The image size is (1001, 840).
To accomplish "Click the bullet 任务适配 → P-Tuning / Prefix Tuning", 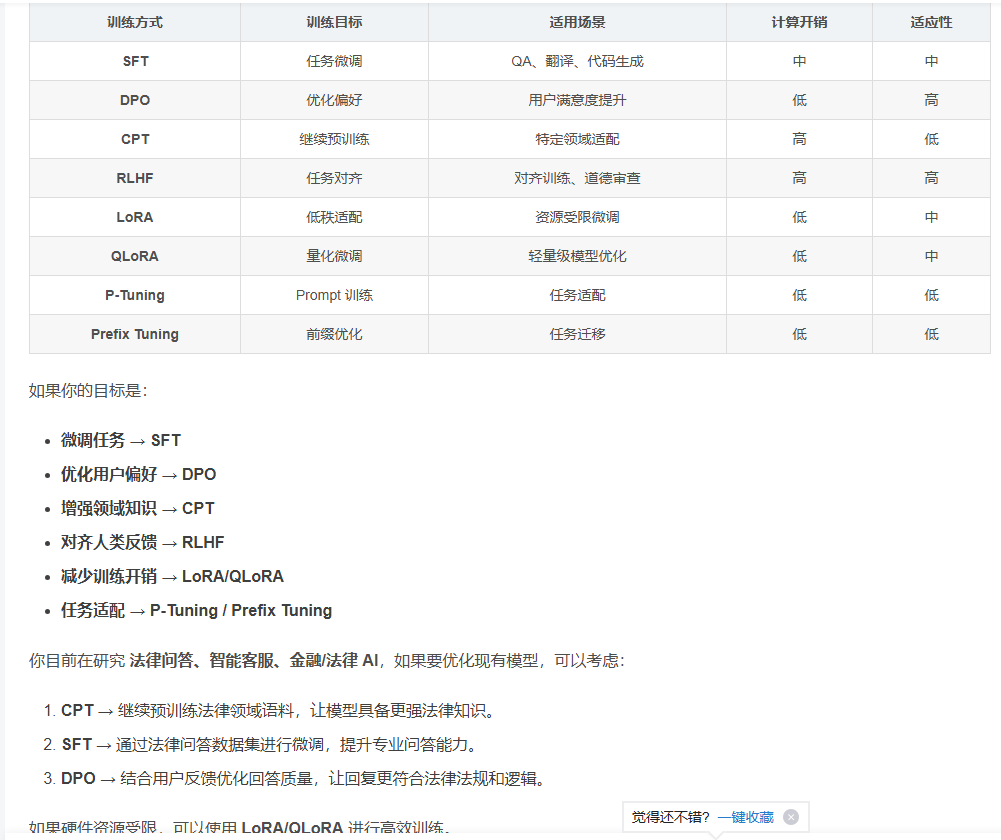I will point(197,610).
